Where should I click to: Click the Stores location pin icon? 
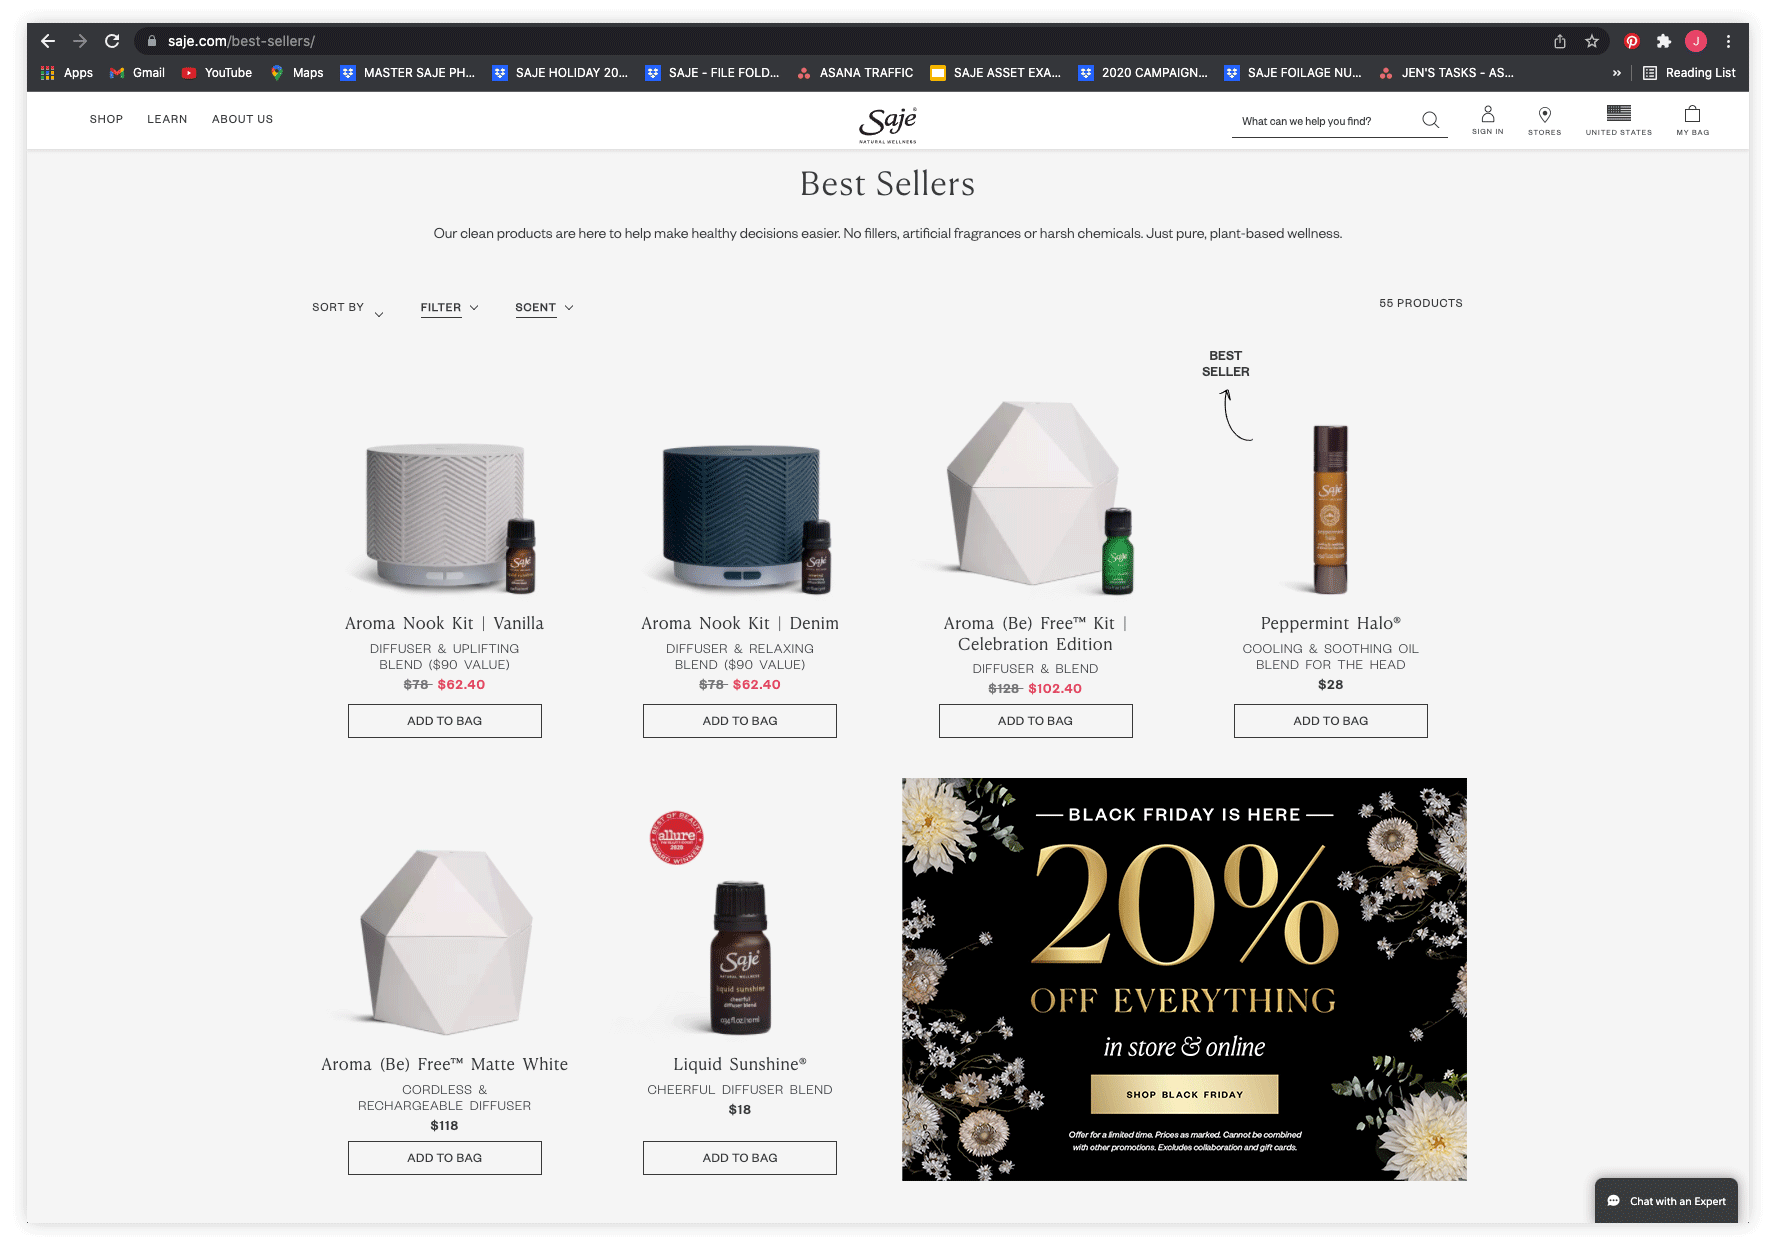tap(1544, 115)
